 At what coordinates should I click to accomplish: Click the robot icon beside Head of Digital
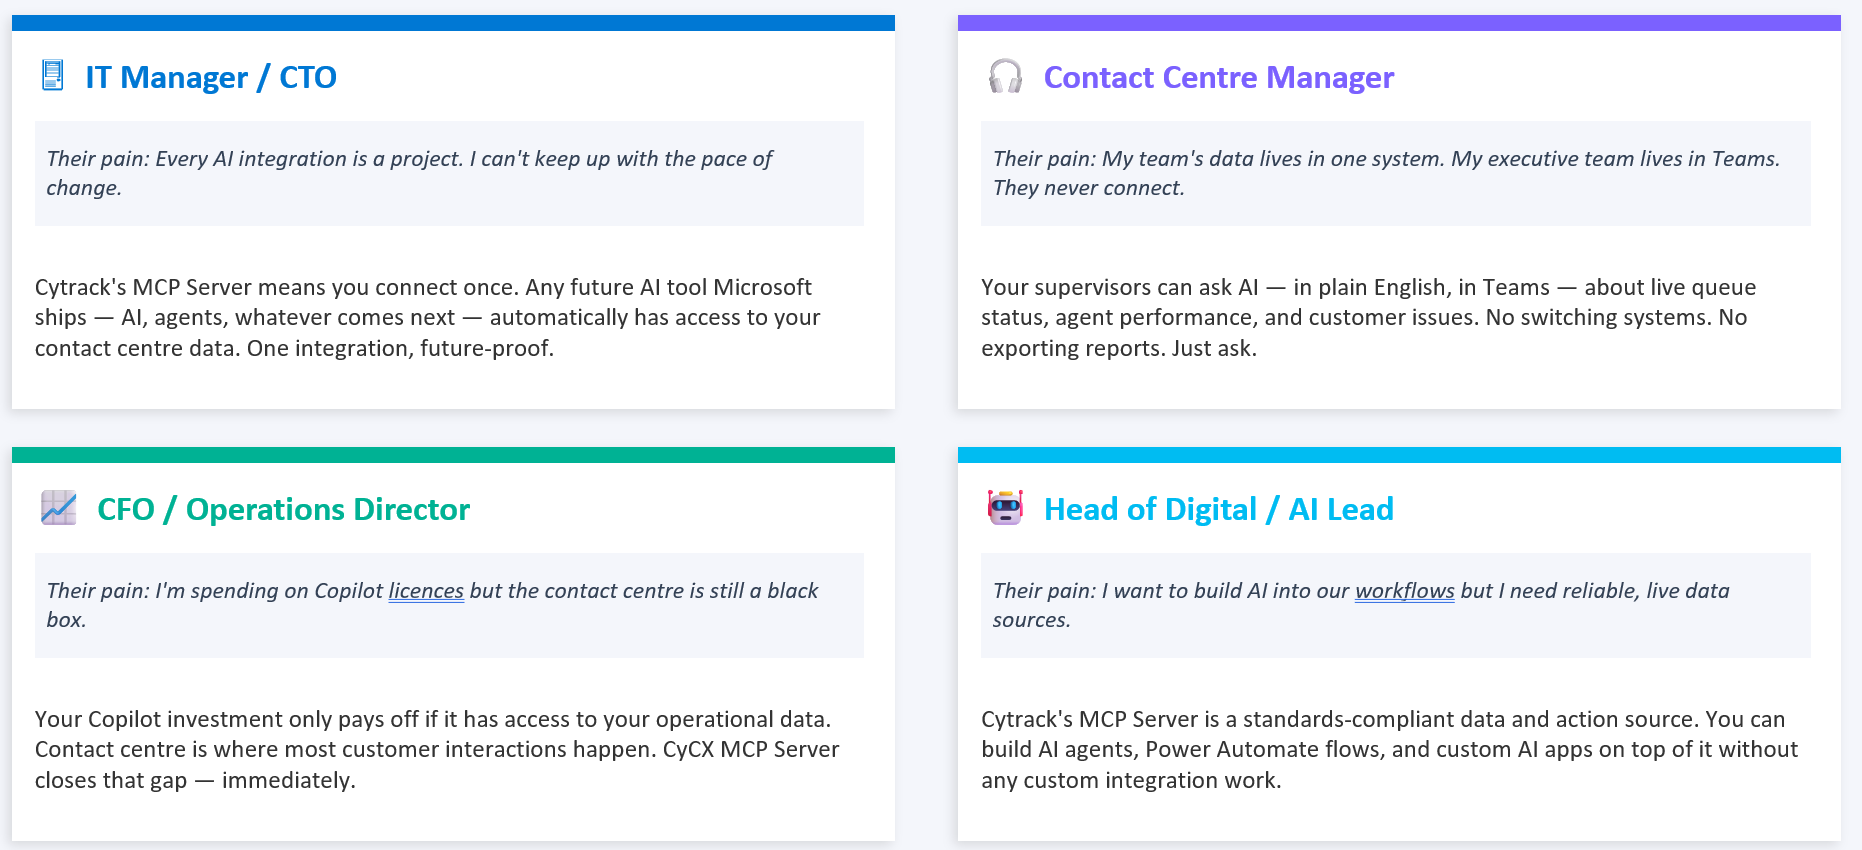1005,508
